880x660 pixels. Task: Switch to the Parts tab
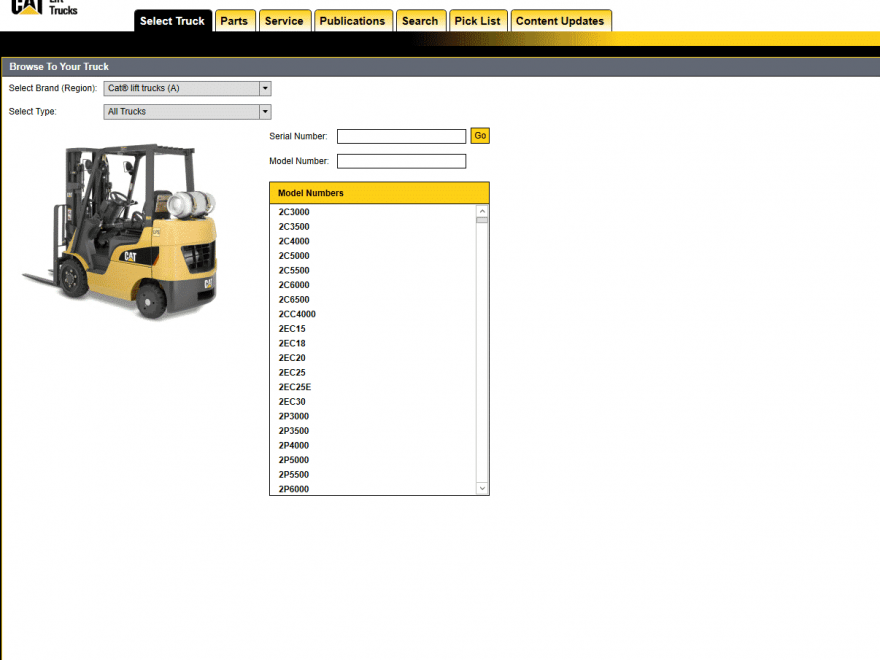click(x=235, y=21)
